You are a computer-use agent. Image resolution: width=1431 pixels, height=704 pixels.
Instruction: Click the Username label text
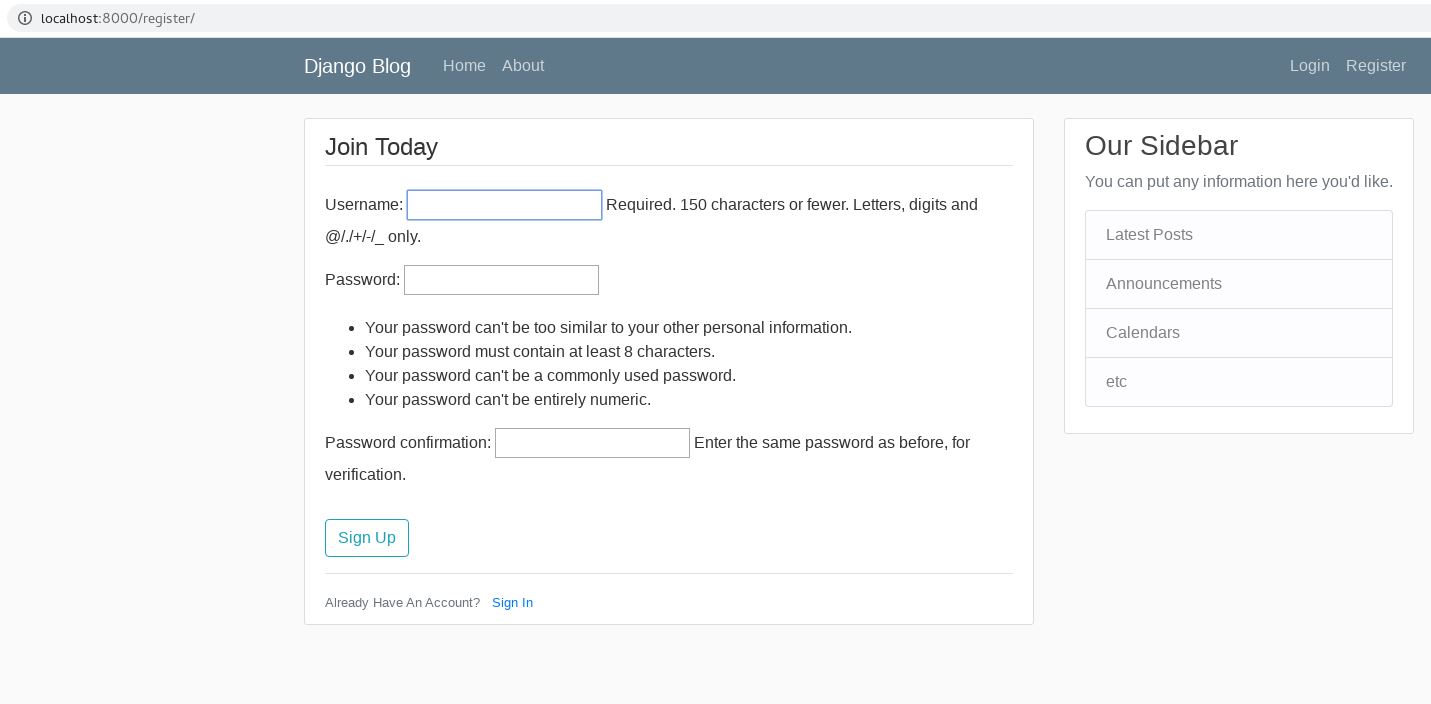click(x=363, y=205)
